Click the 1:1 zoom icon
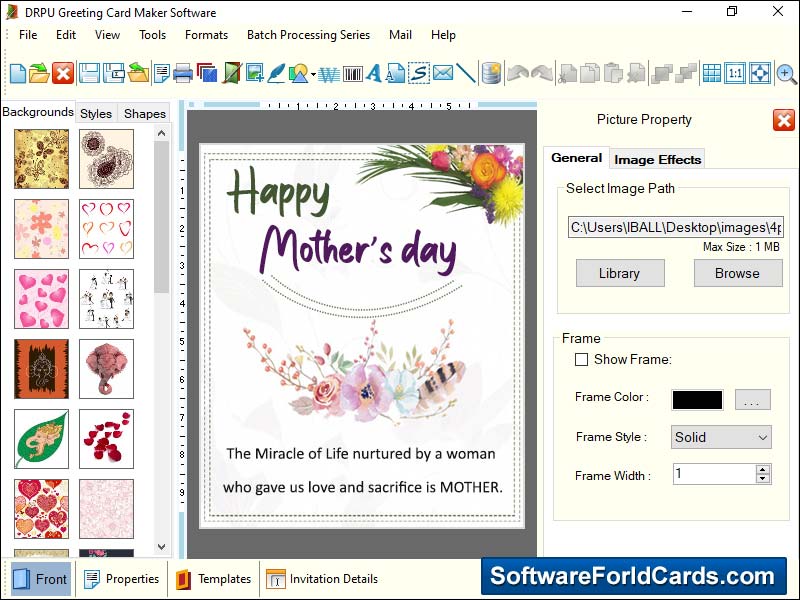Image resolution: width=800 pixels, height=600 pixels. click(x=736, y=72)
